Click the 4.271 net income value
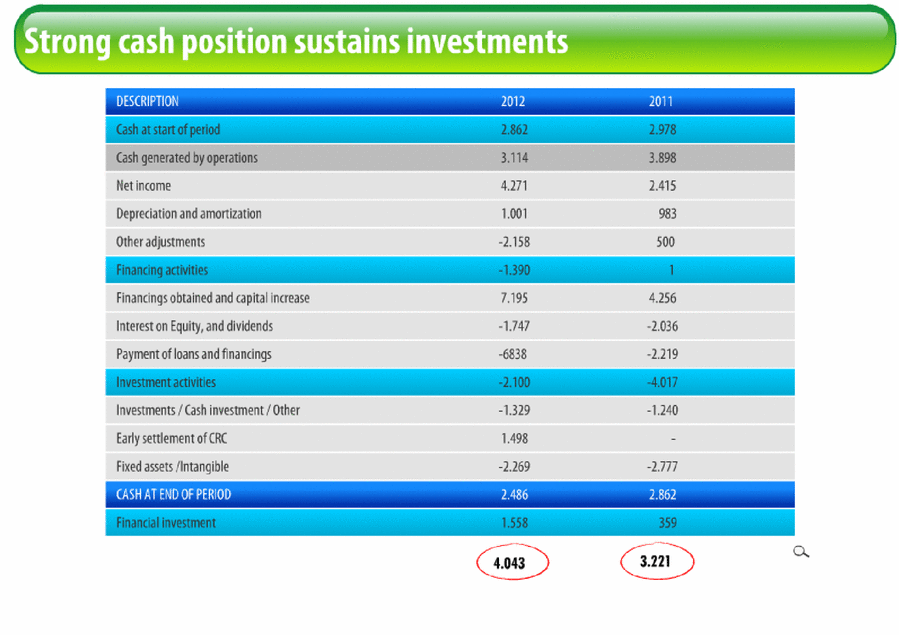This screenshot has width=899, height=635. click(x=514, y=186)
